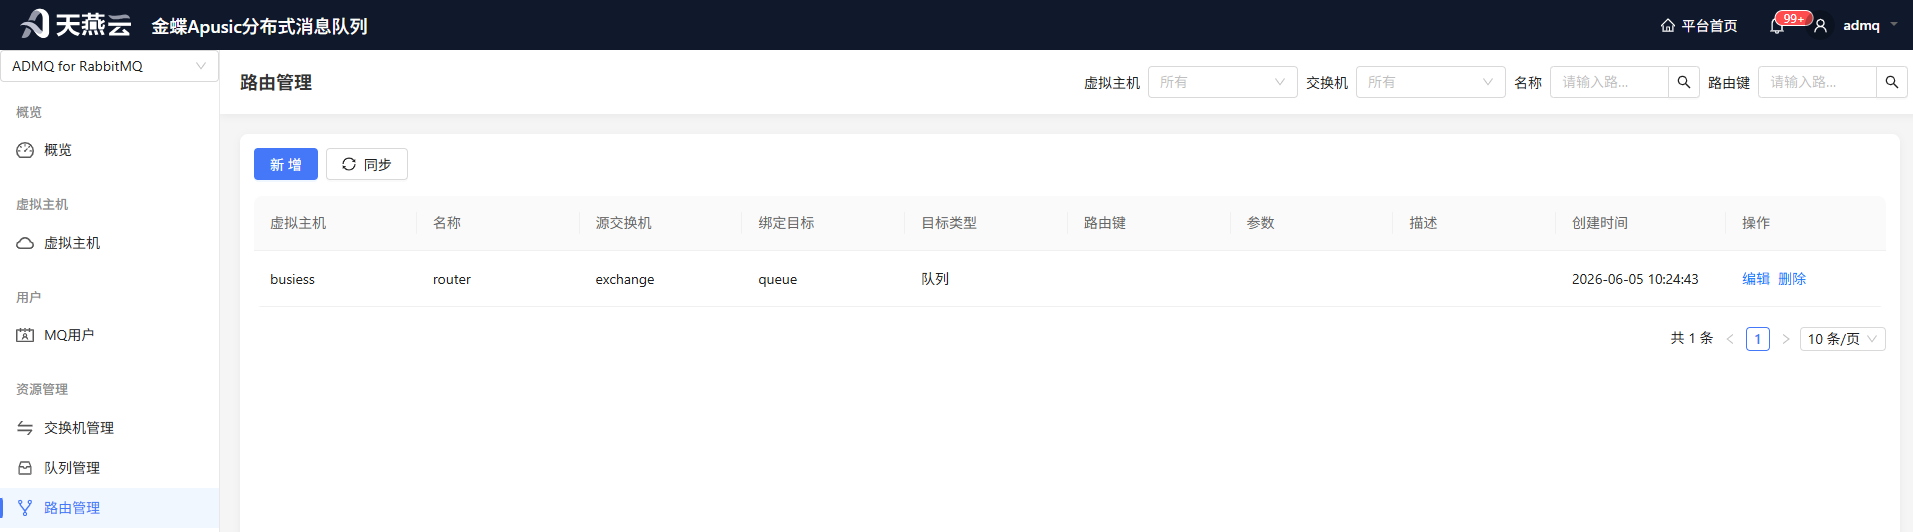Focus the 路由键 search input
The image size is (1913, 532).
point(1817,82)
